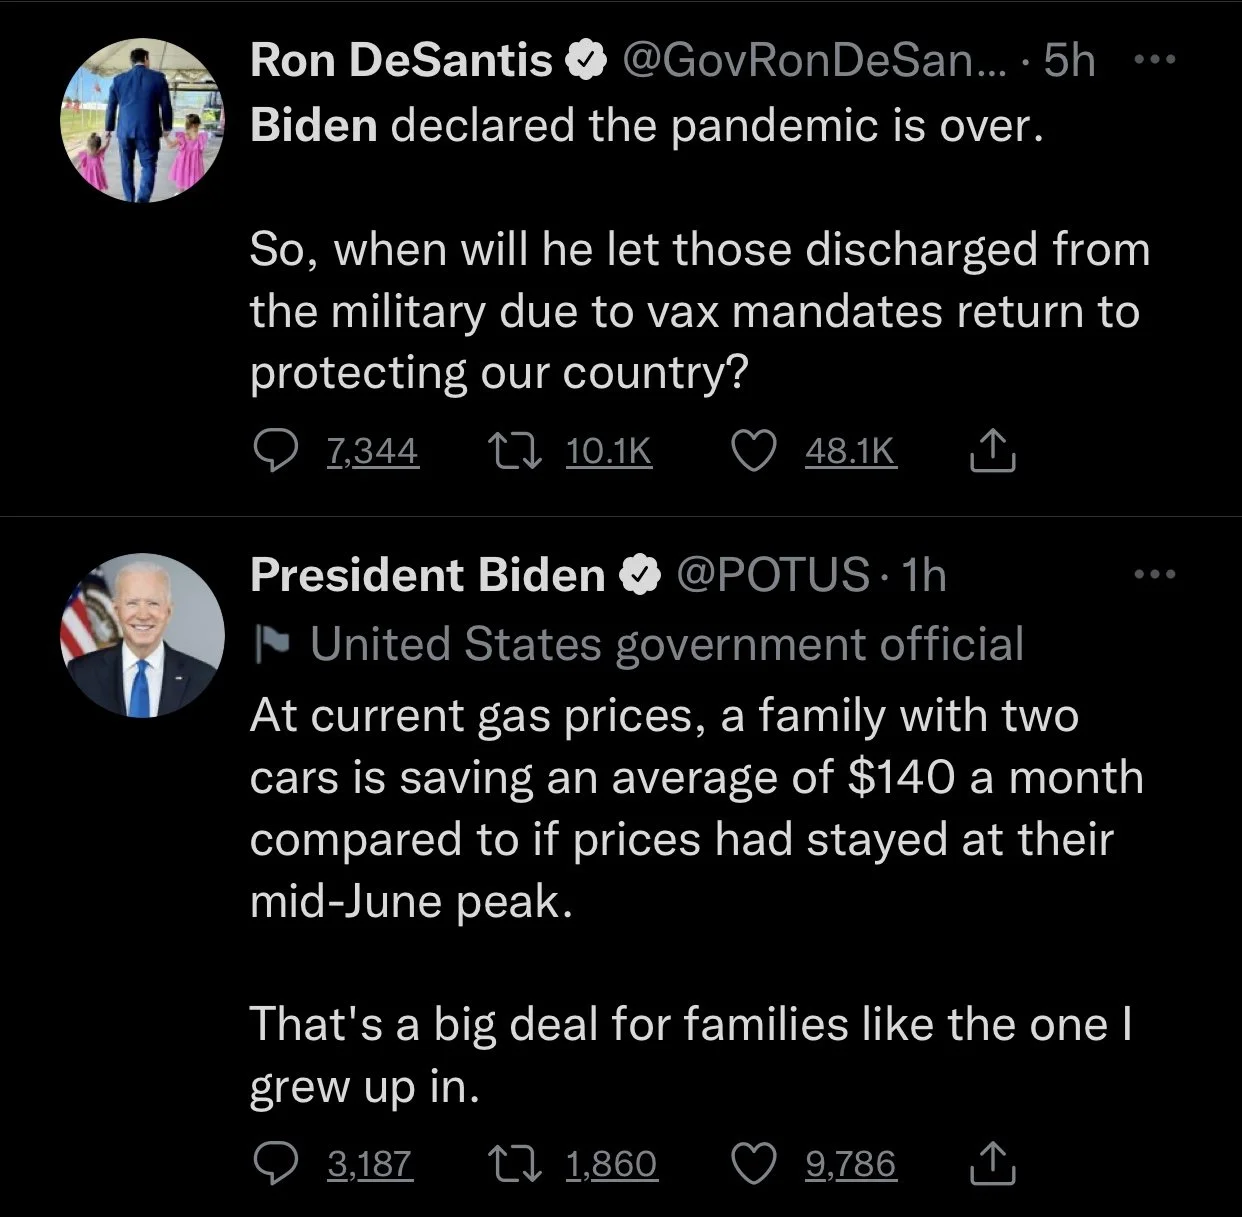View the 1,860 retweets count
1242x1217 pixels.
point(612,1163)
